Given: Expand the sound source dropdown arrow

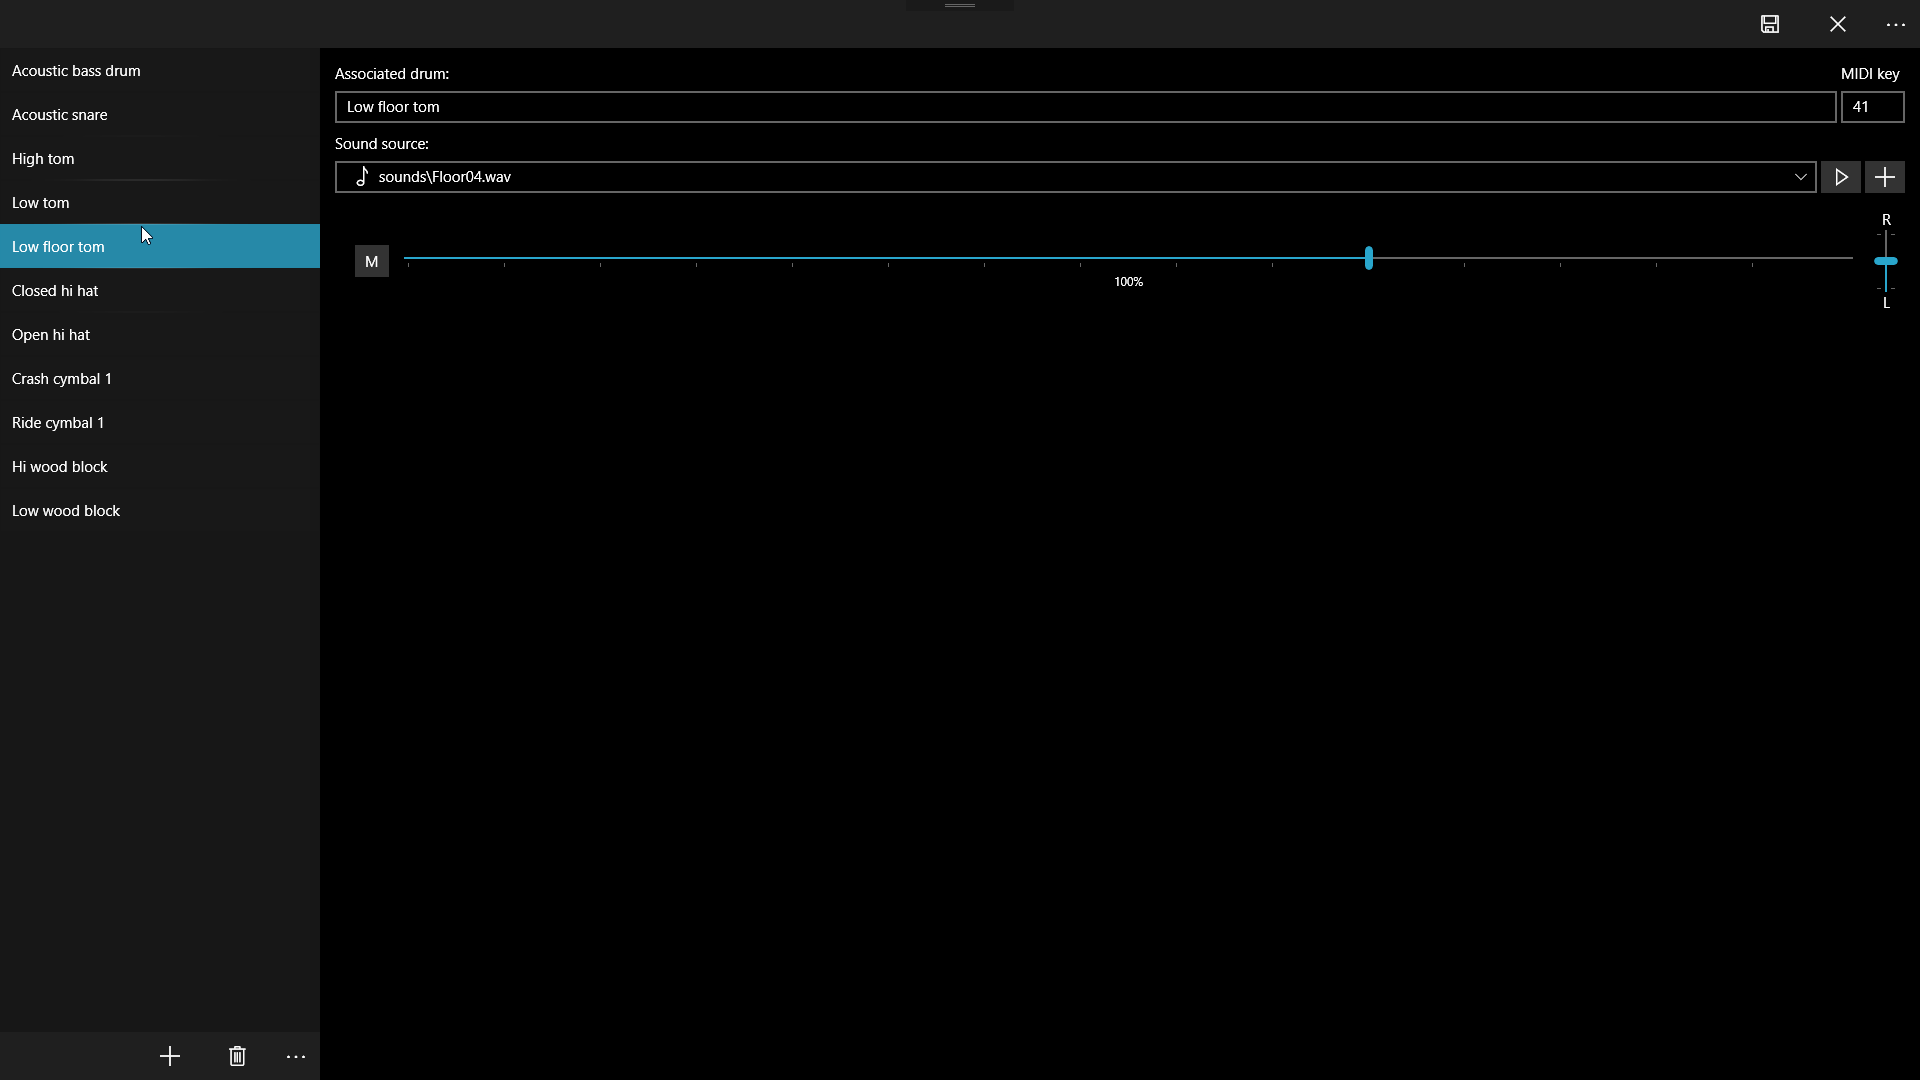Looking at the screenshot, I should click(1800, 177).
